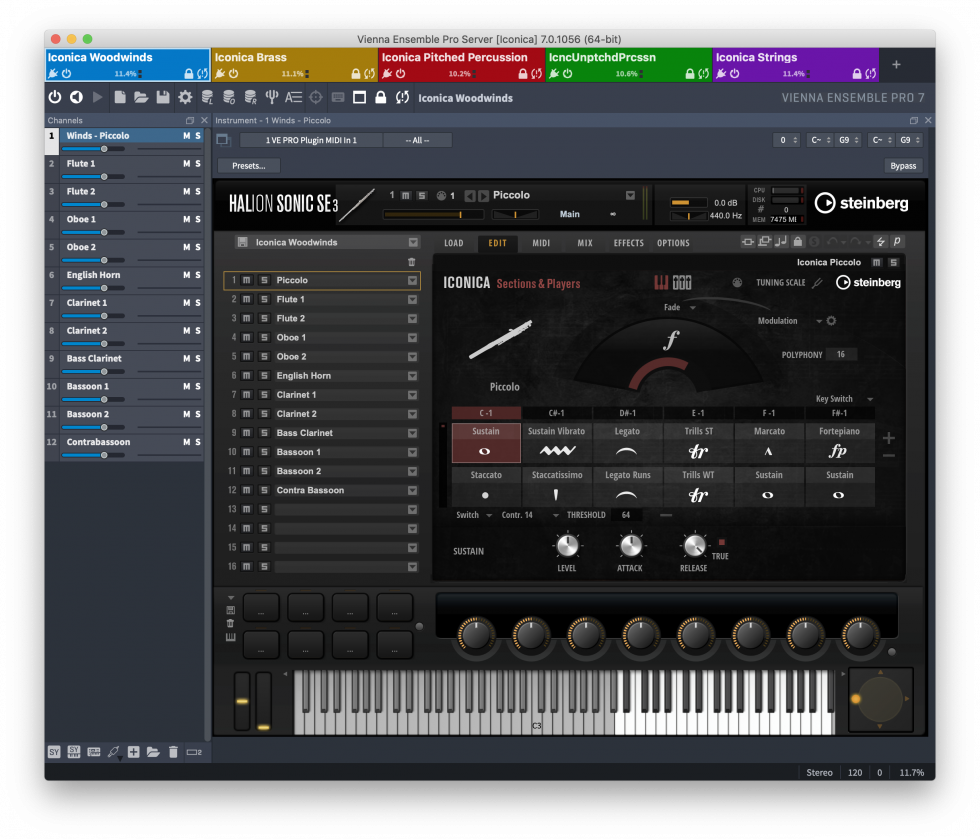The image size is (980, 839).
Task: Click the lightning bolt icon in HALion toolbar
Action: click(880, 241)
